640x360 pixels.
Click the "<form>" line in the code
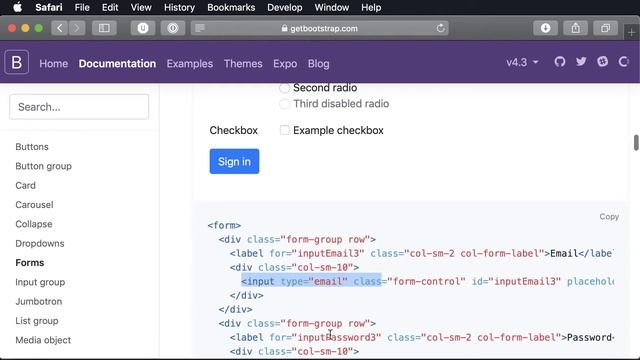pos(224,225)
